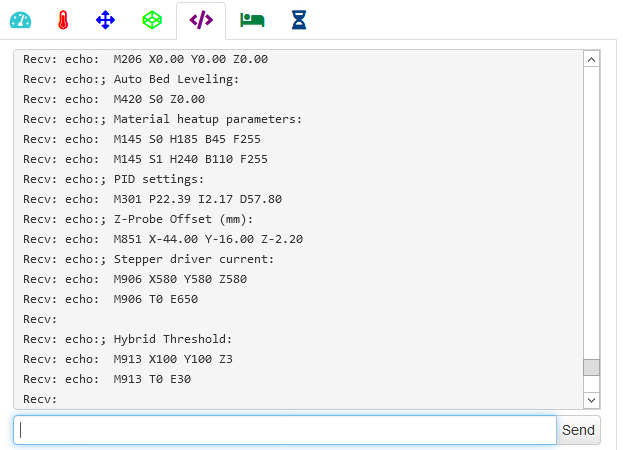
Task: Click the Send button
Action: point(578,430)
